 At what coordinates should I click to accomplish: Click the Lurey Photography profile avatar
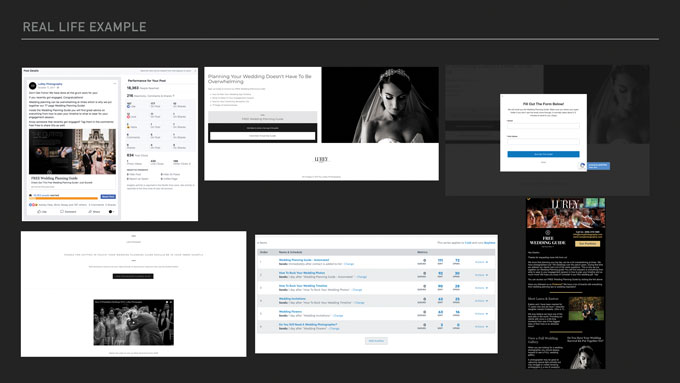point(33,85)
